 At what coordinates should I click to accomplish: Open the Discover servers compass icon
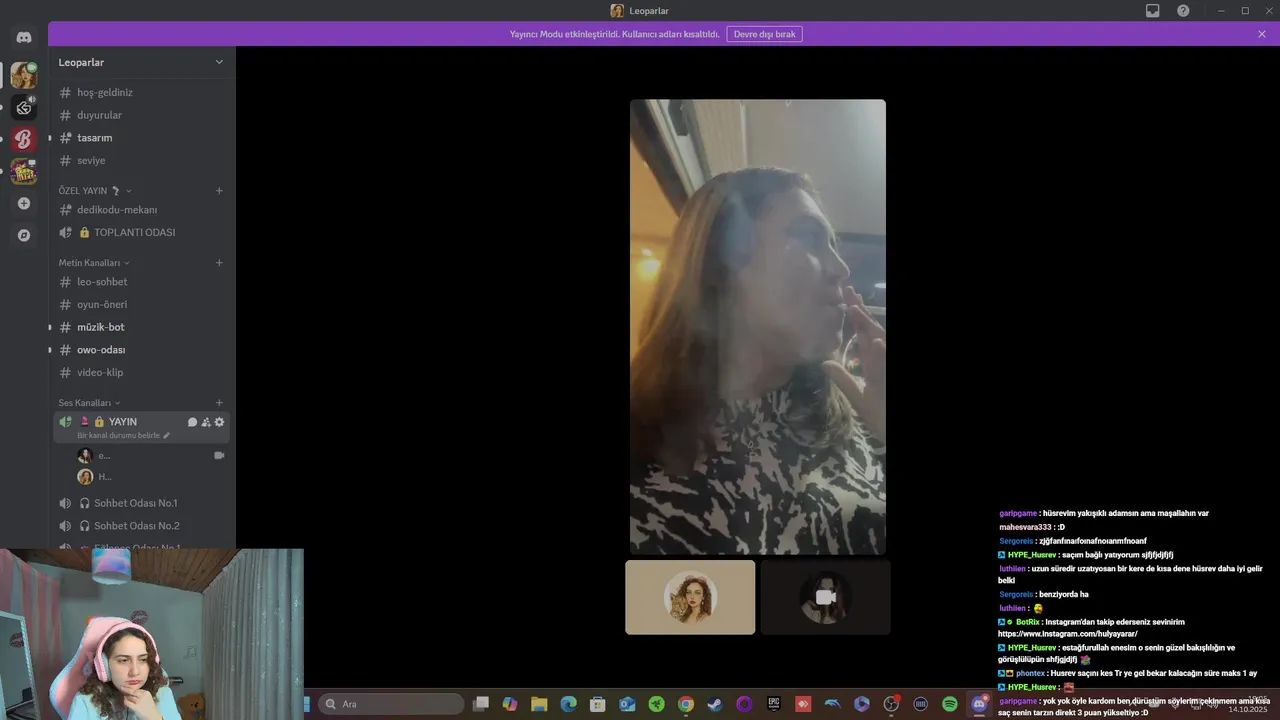(x=24, y=235)
